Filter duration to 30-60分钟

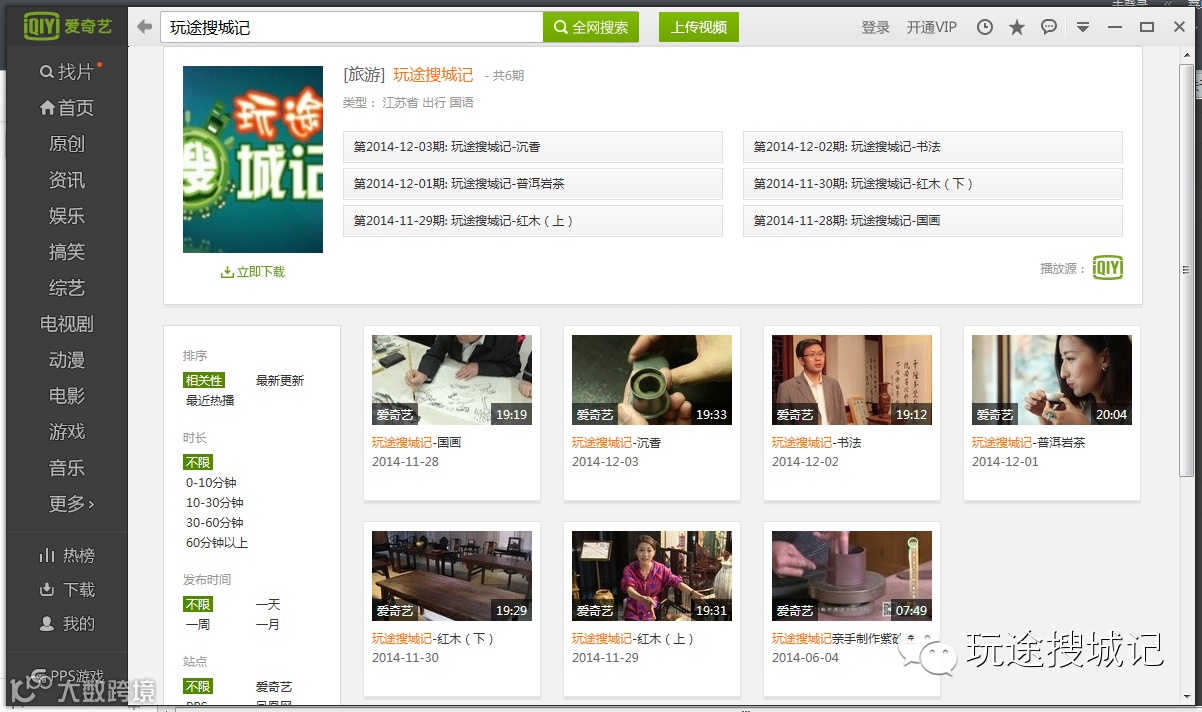[x=215, y=522]
